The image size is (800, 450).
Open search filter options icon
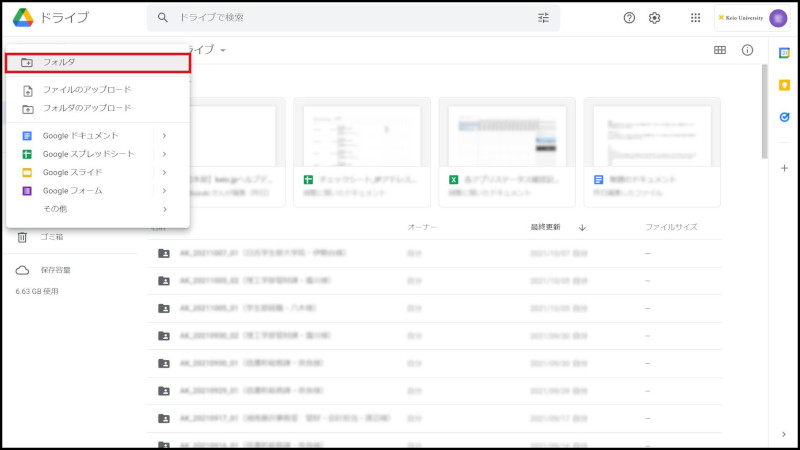(544, 18)
